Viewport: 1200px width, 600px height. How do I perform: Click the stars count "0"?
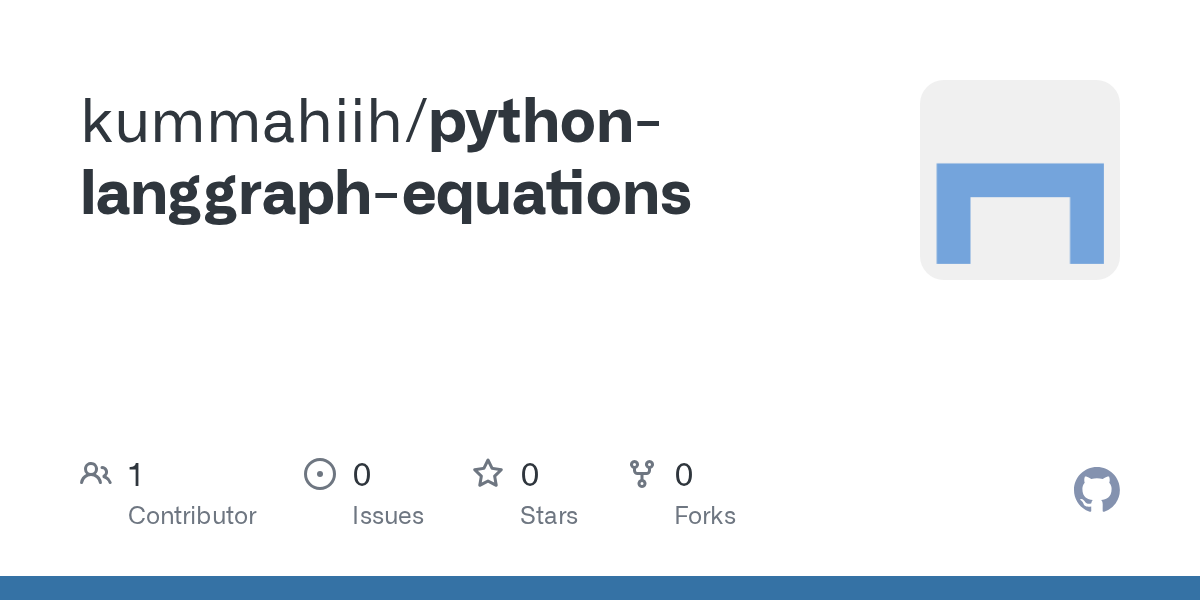(x=530, y=474)
